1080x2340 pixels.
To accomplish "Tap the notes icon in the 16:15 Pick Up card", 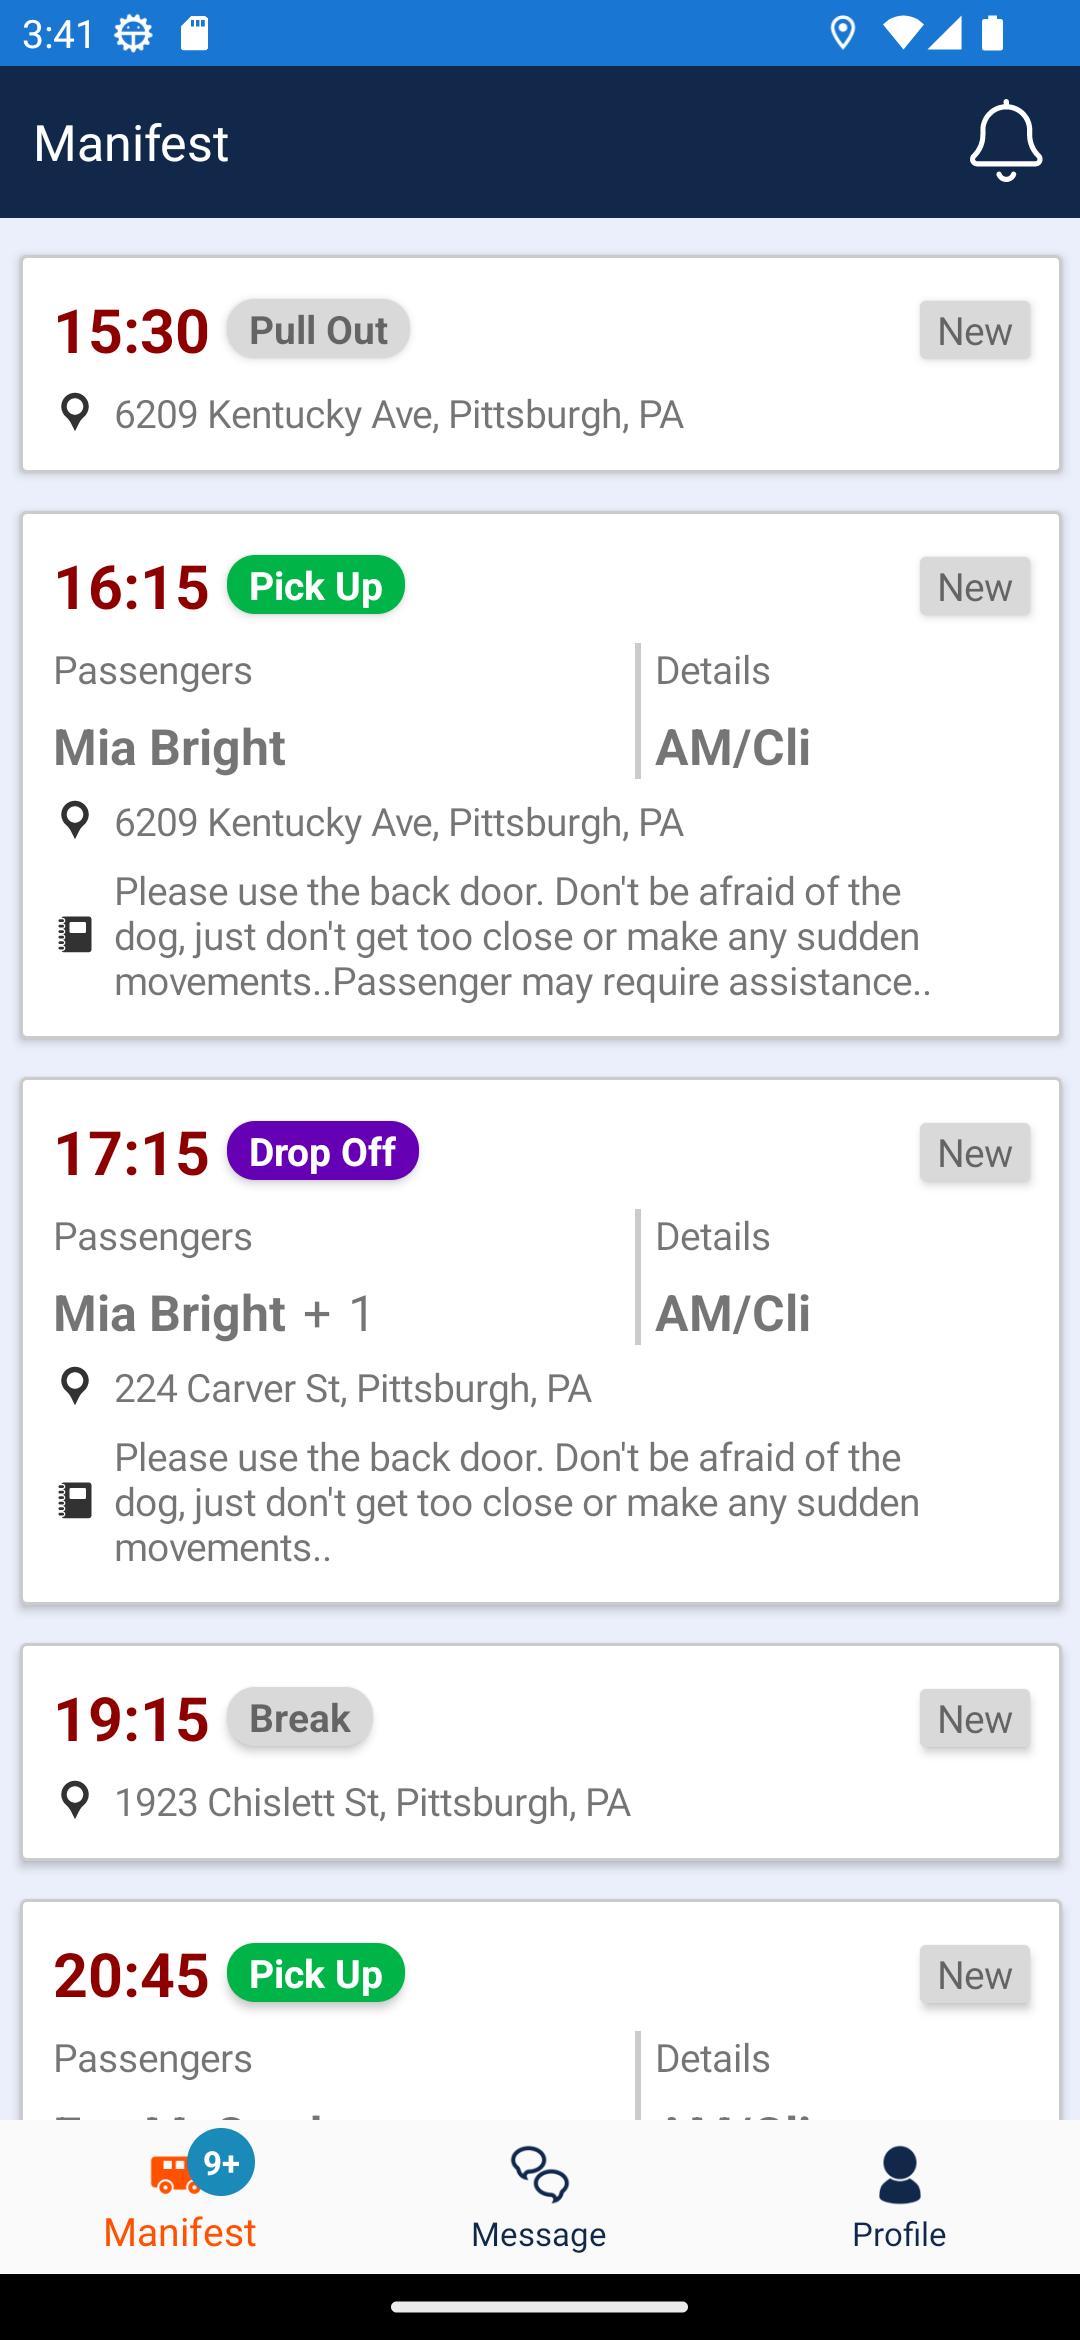I will (75, 935).
